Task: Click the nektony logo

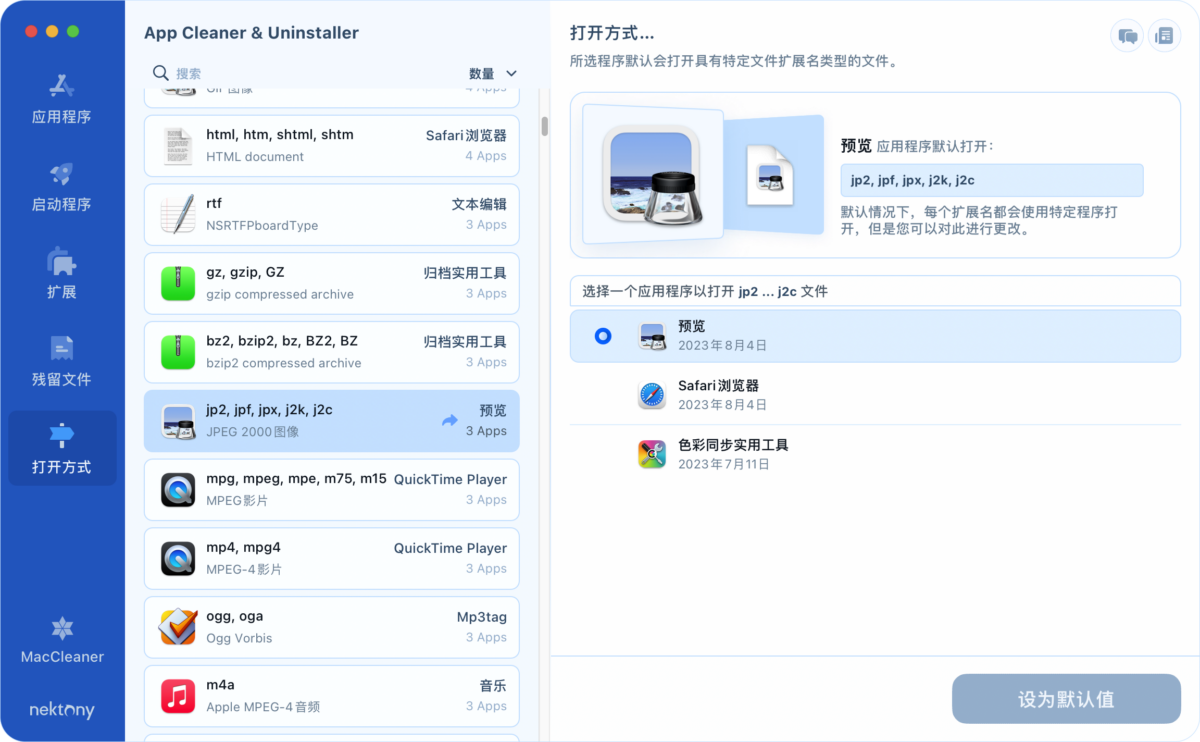Action: (x=62, y=710)
